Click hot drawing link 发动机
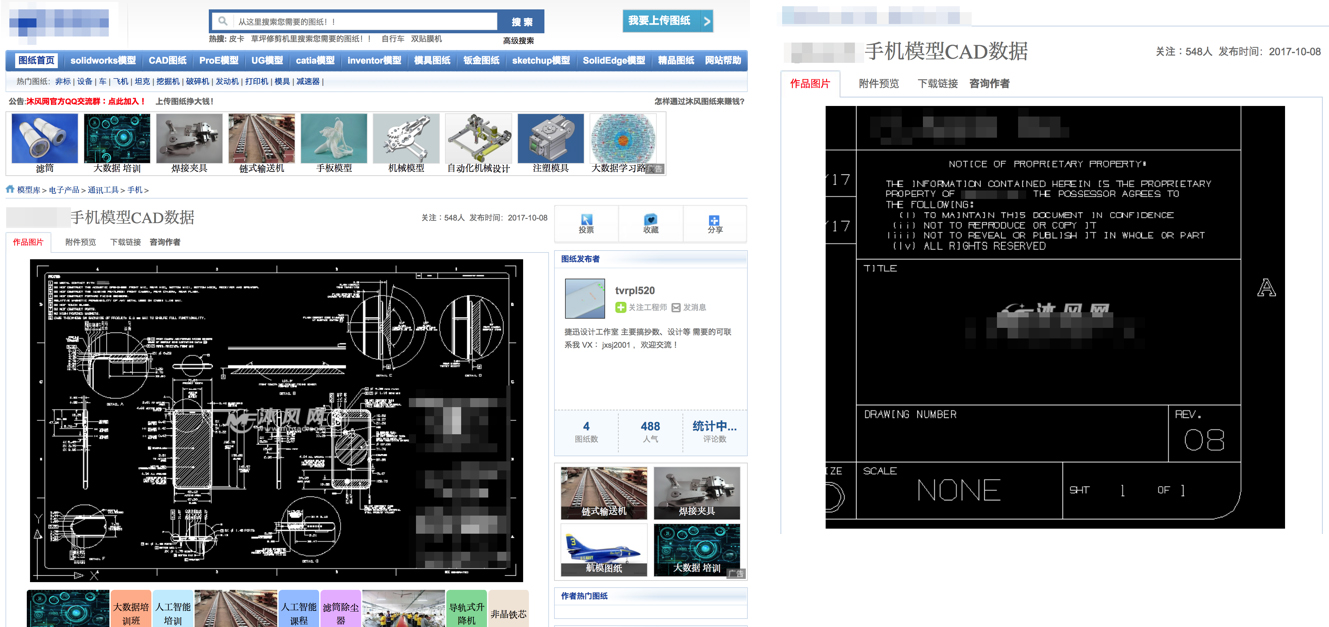This screenshot has width=1329, height=627. tap(227, 82)
